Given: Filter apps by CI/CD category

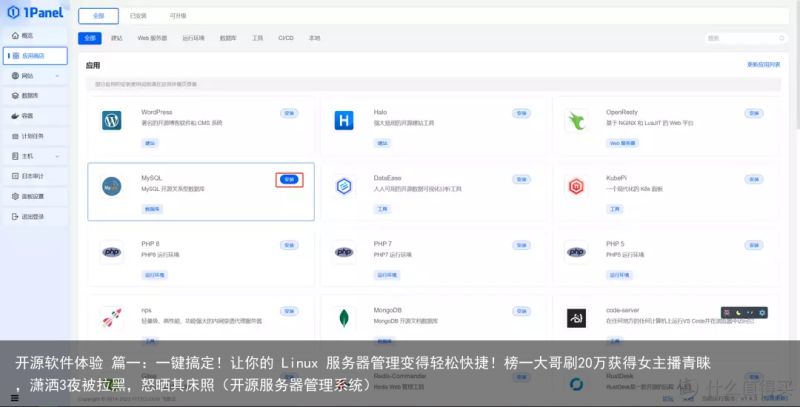Looking at the screenshot, I should (286, 38).
